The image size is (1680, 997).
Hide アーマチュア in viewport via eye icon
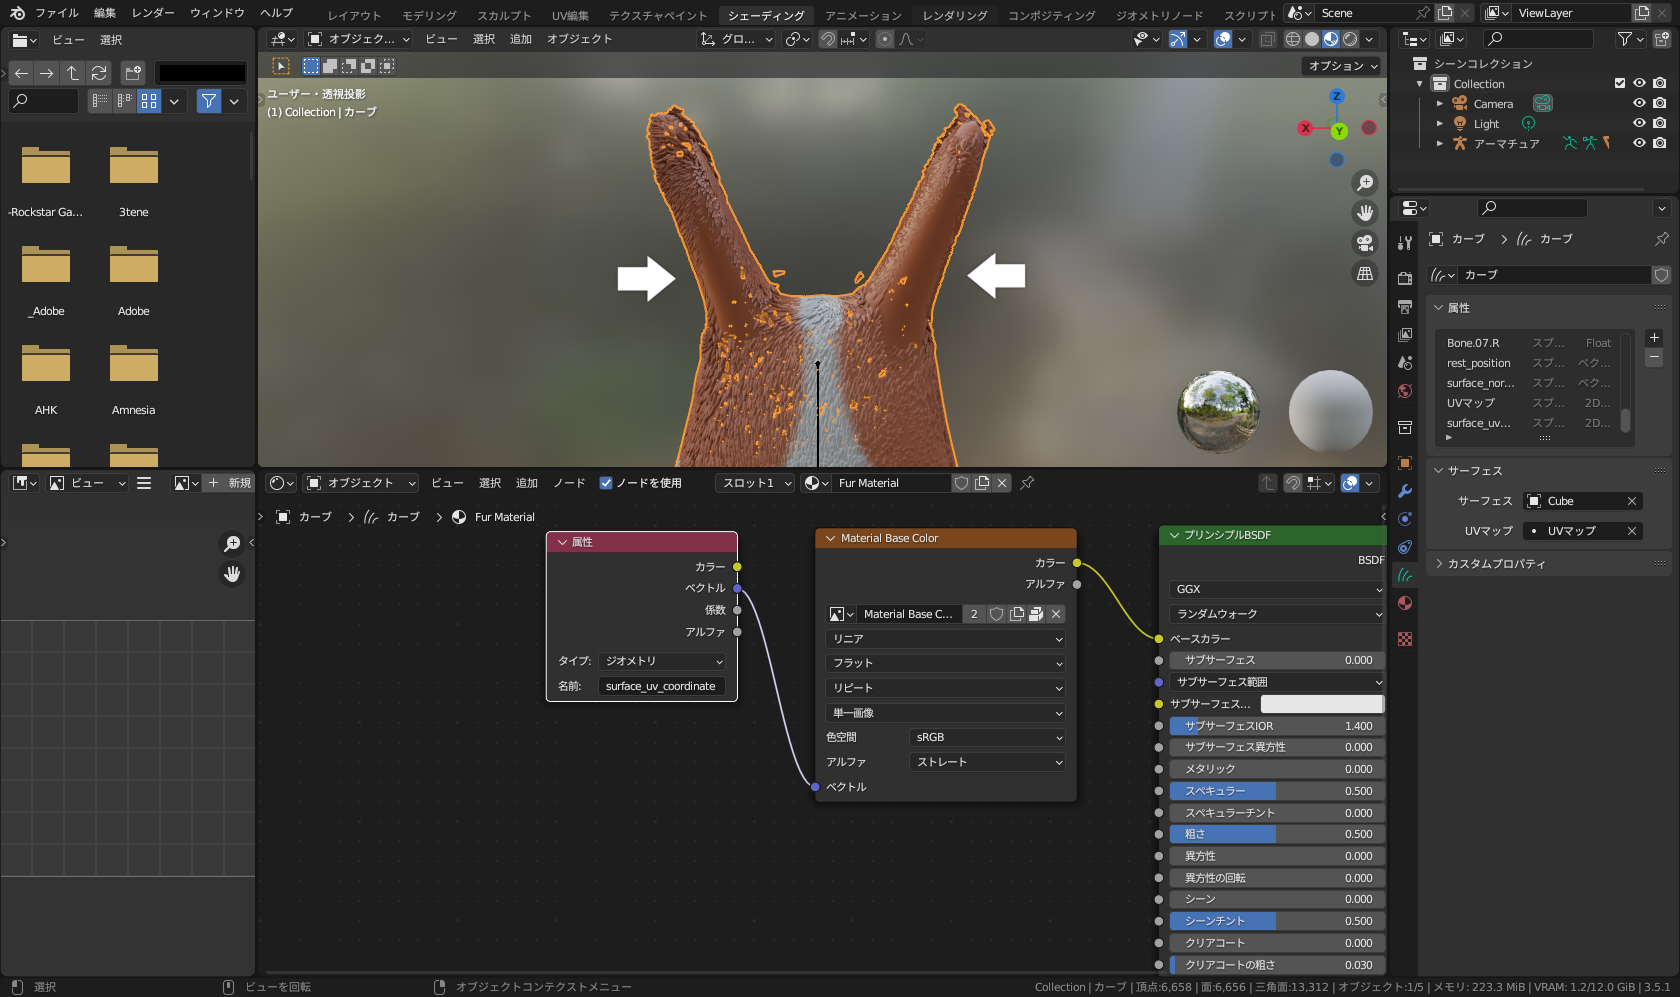tap(1639, 144)
